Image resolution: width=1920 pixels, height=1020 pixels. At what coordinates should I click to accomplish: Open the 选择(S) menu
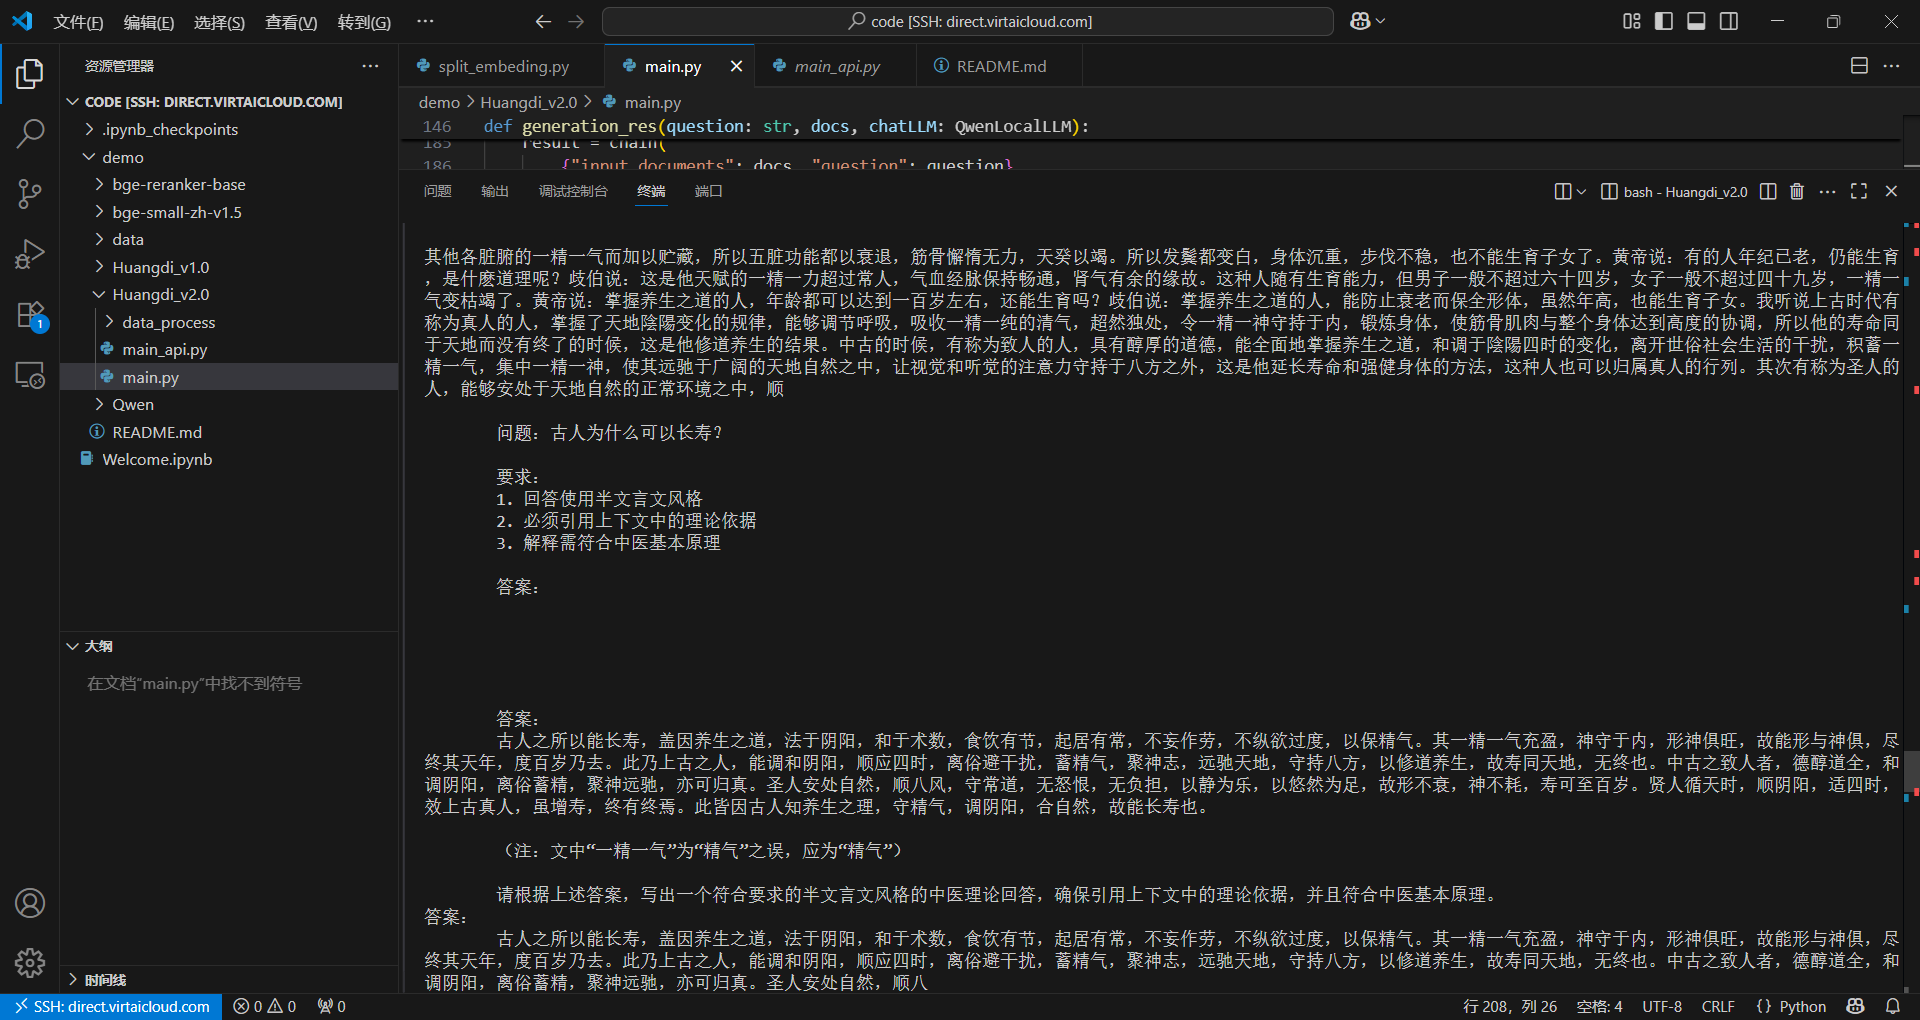(219, 21)
